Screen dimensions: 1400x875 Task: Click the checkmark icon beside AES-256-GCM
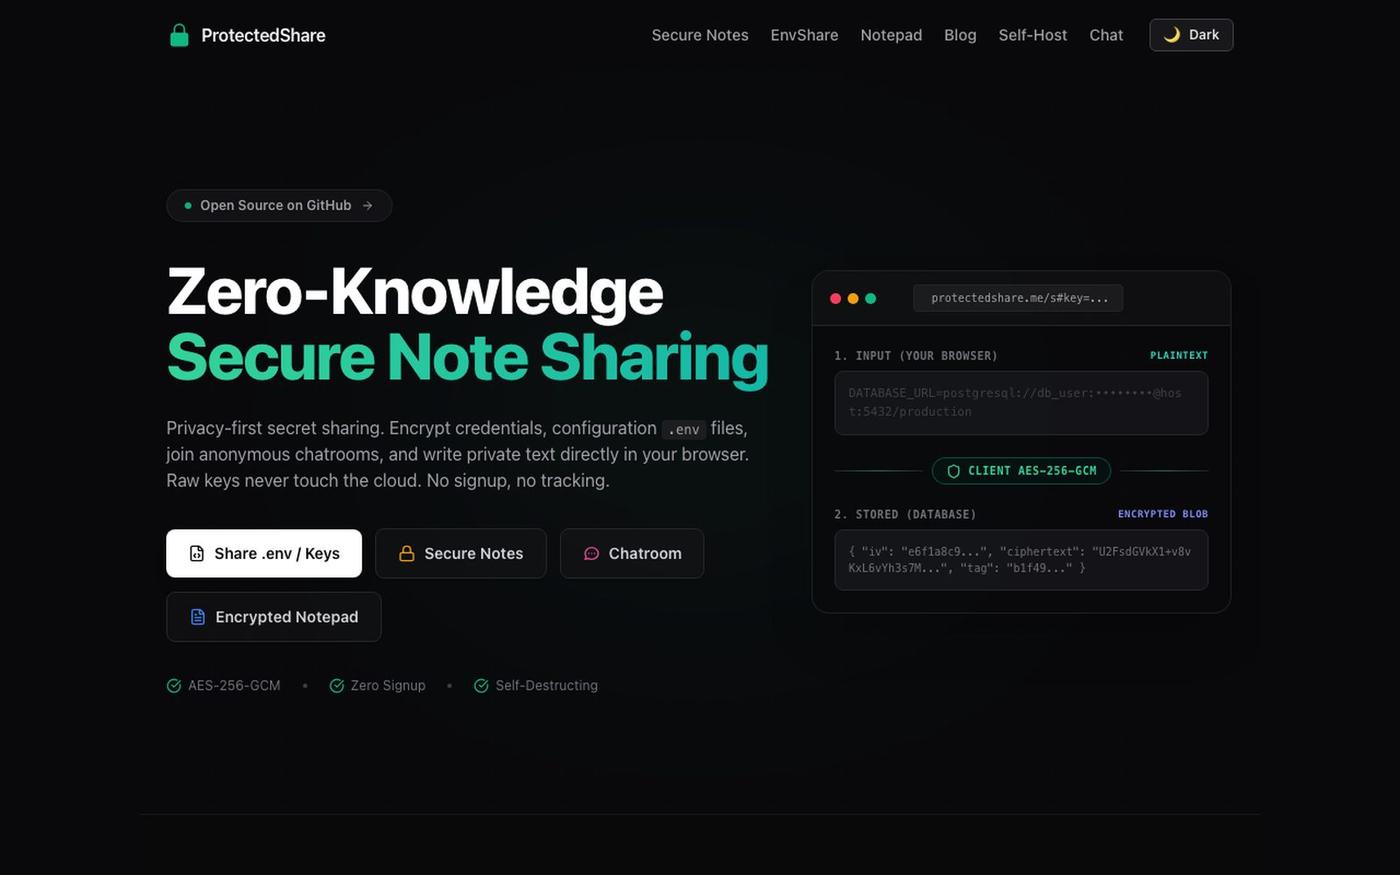[174, 685]
